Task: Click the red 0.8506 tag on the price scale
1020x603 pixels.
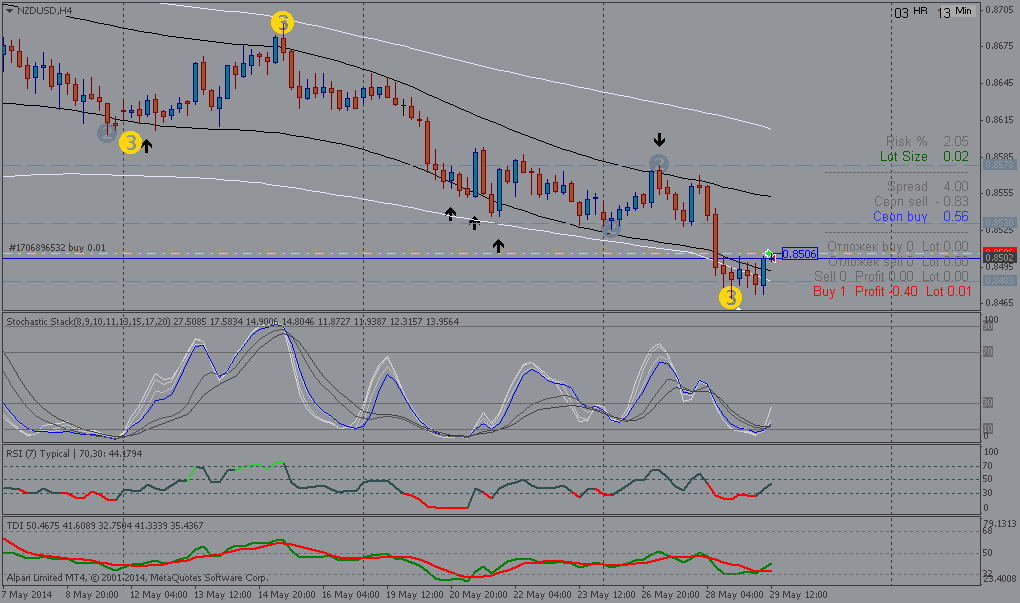Action: pos(999,250)
